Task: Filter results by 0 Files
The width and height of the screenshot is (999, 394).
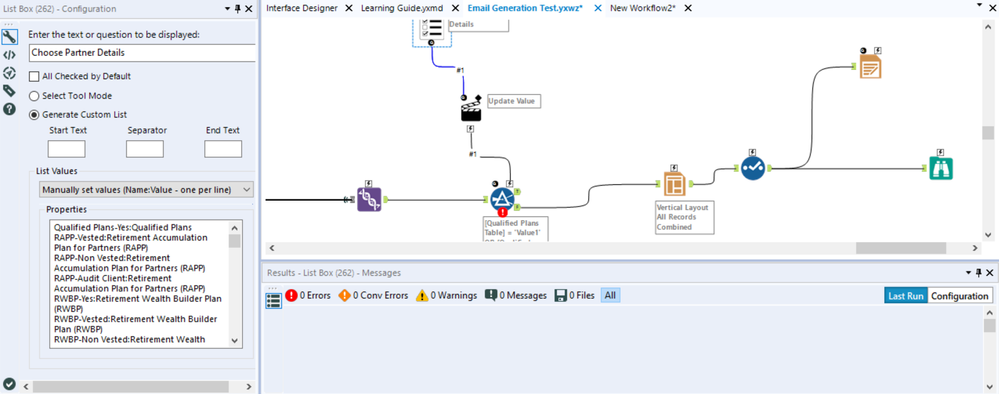Action: coord(575,295)
